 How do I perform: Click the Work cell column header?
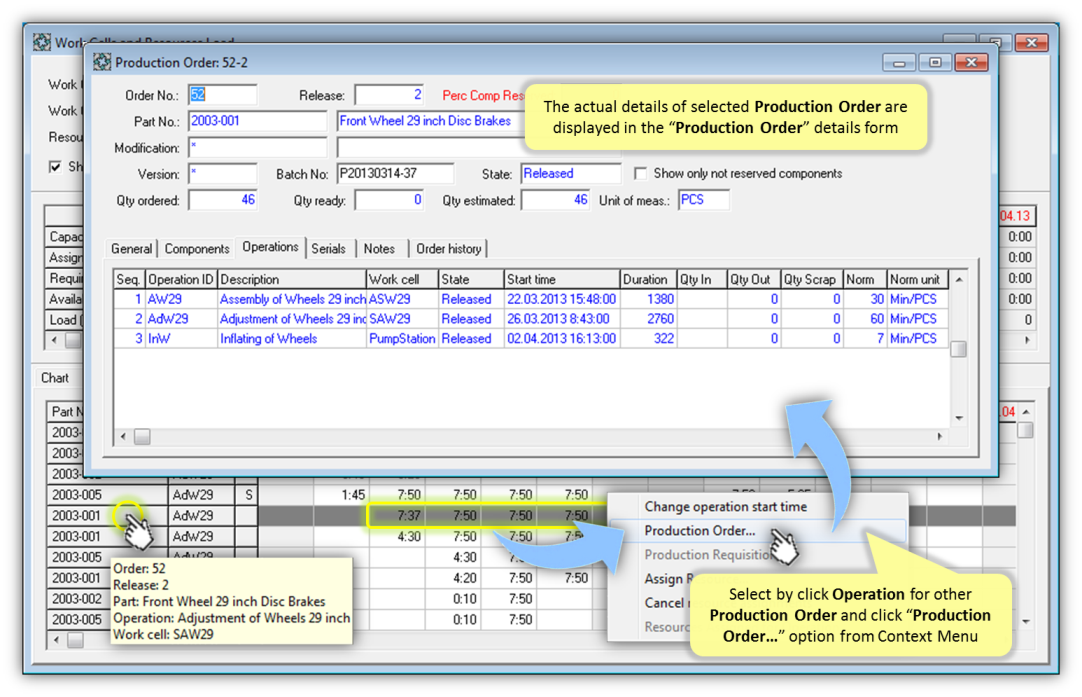(402, 279)
